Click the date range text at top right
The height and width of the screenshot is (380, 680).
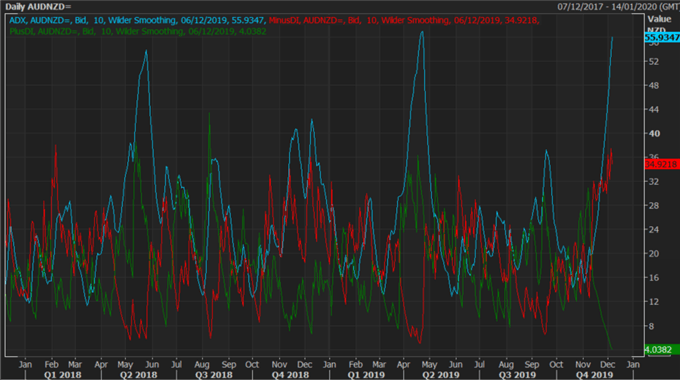click(x=618, y=7)
